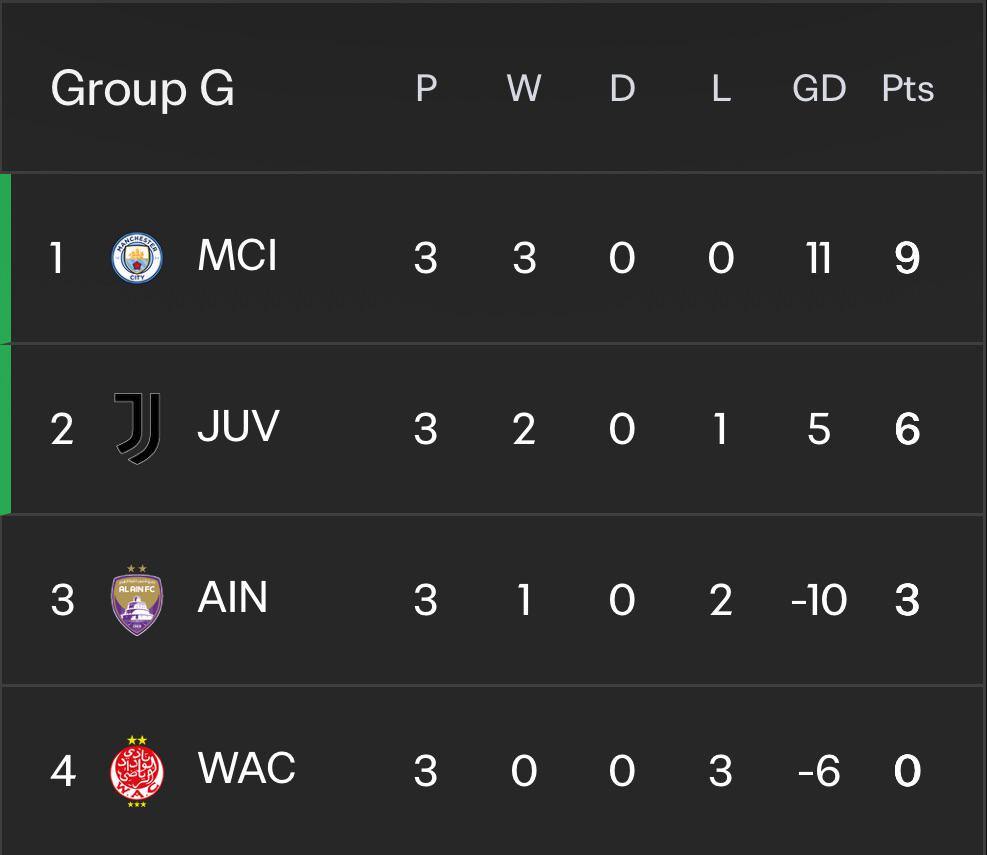Open the JUV team name
The width and height of the screenshot is (987, 855).
tap(239, 427)
